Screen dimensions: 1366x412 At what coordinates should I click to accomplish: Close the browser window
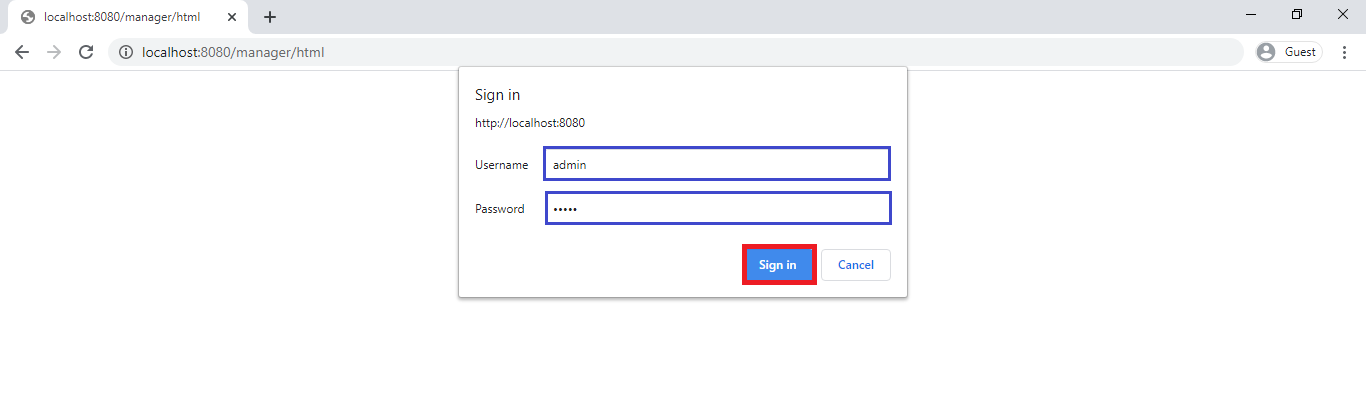click(1343, 14)
